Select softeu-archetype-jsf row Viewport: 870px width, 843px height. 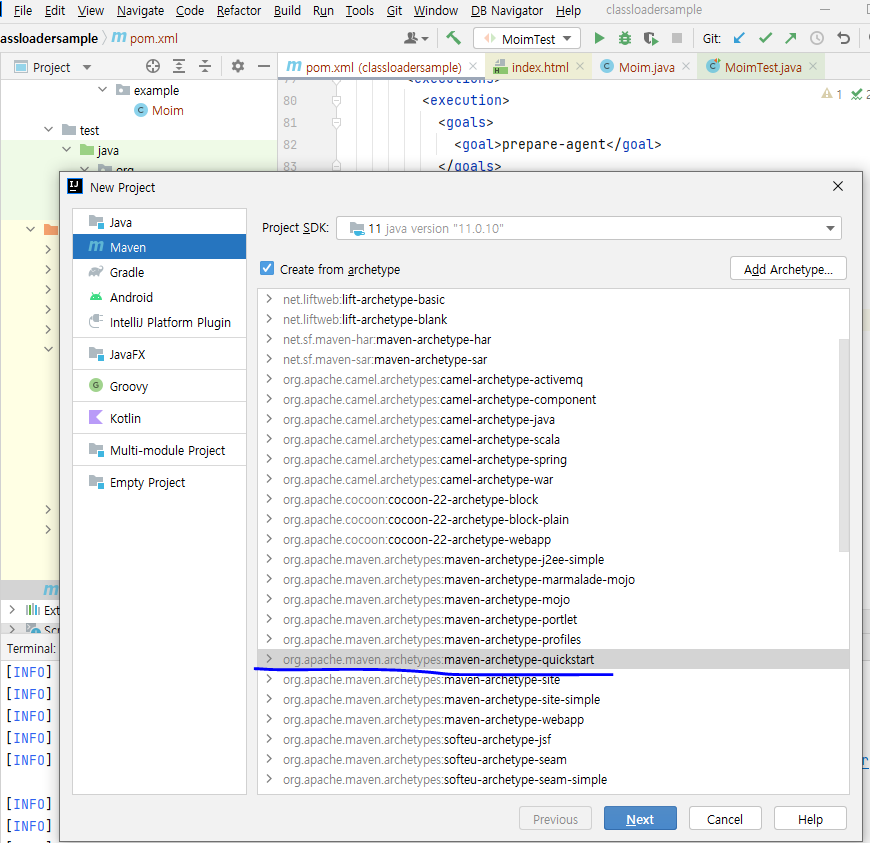(553, 739)
